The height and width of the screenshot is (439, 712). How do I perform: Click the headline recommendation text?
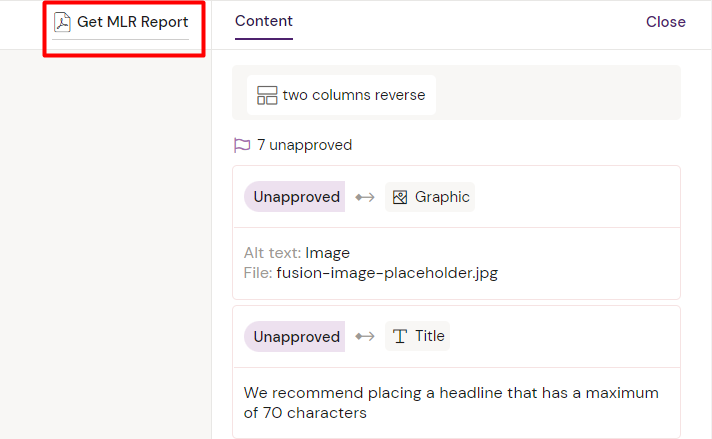451,402
